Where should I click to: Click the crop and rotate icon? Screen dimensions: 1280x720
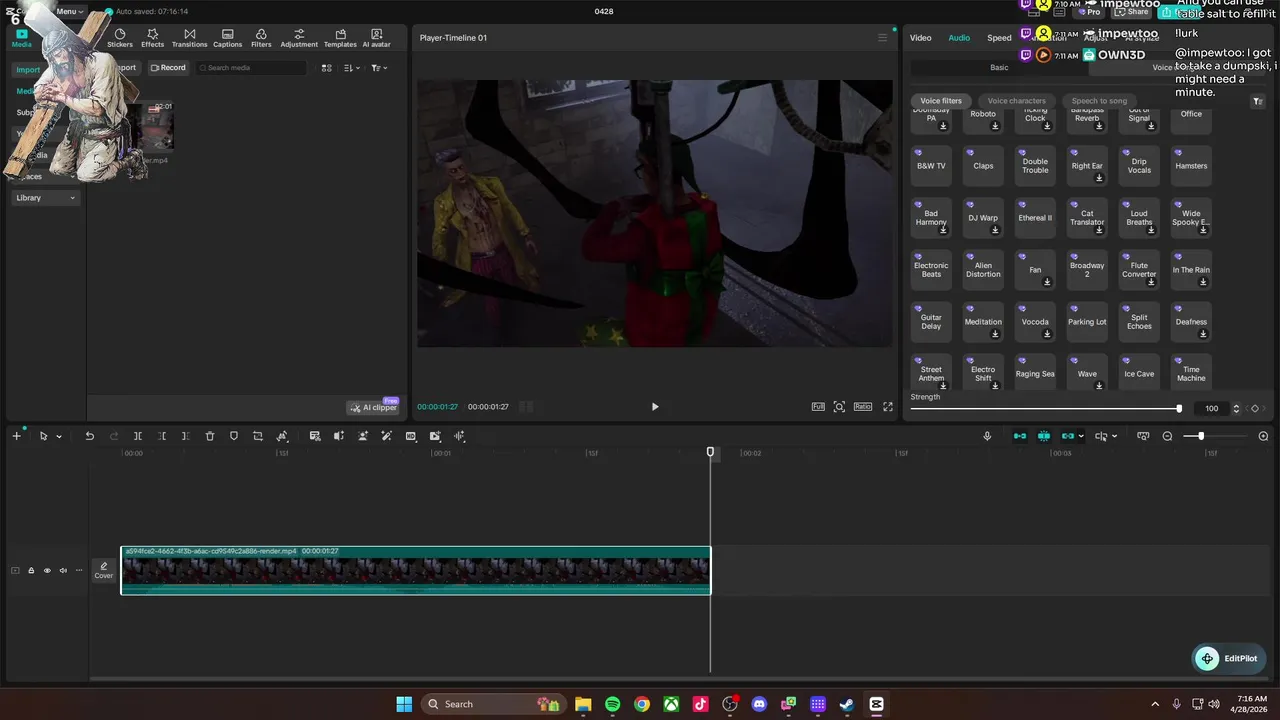tap(258, 436)
